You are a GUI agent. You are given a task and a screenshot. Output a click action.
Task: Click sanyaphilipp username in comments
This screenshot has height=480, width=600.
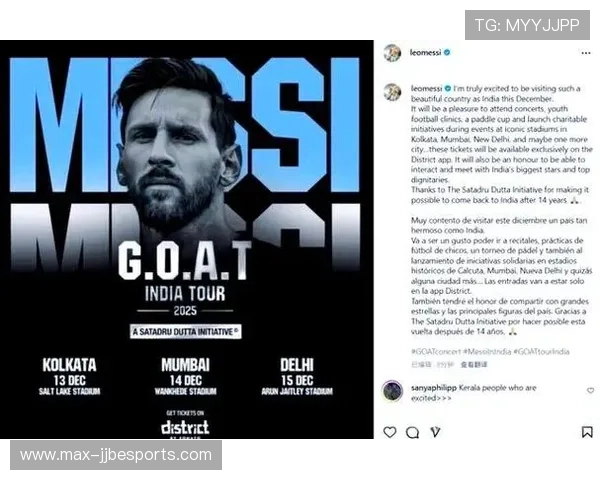[434, 388]
